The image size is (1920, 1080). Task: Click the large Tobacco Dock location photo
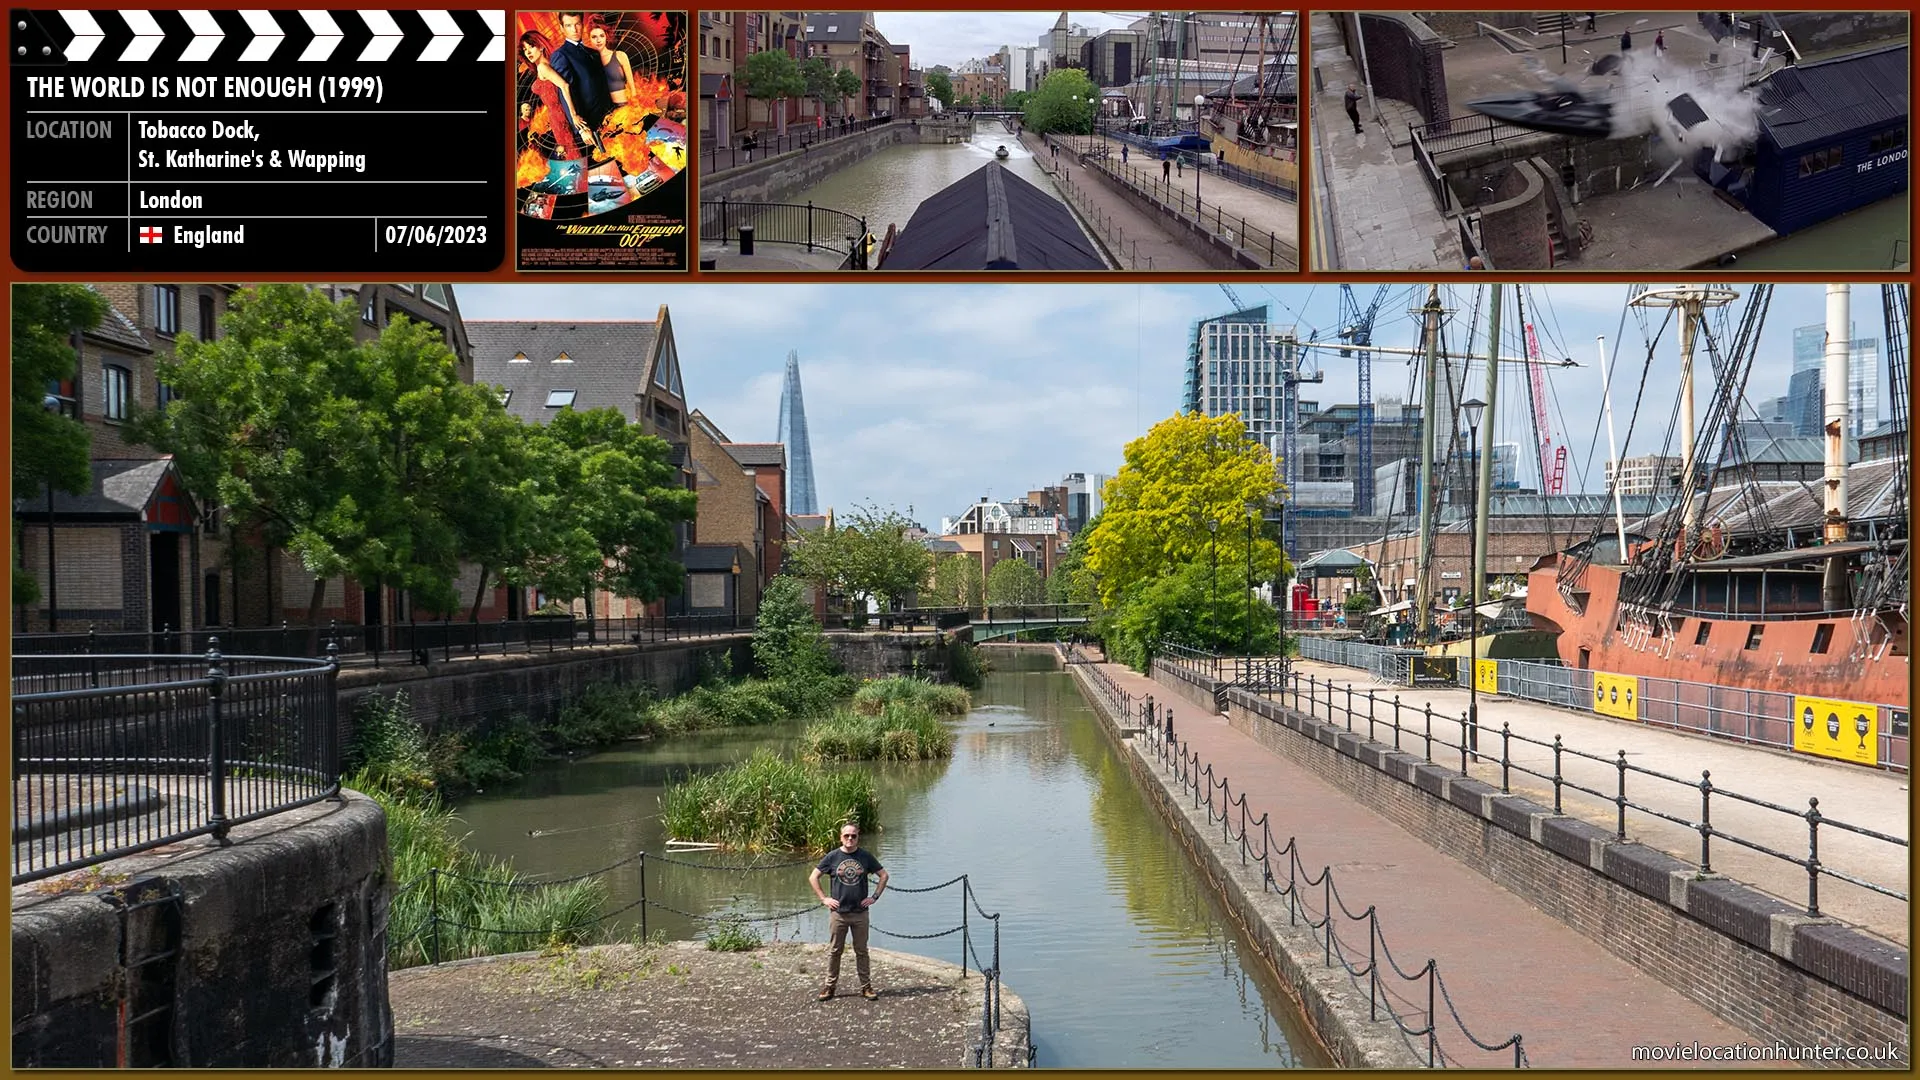pyautogui.click(x=960, y=676)
